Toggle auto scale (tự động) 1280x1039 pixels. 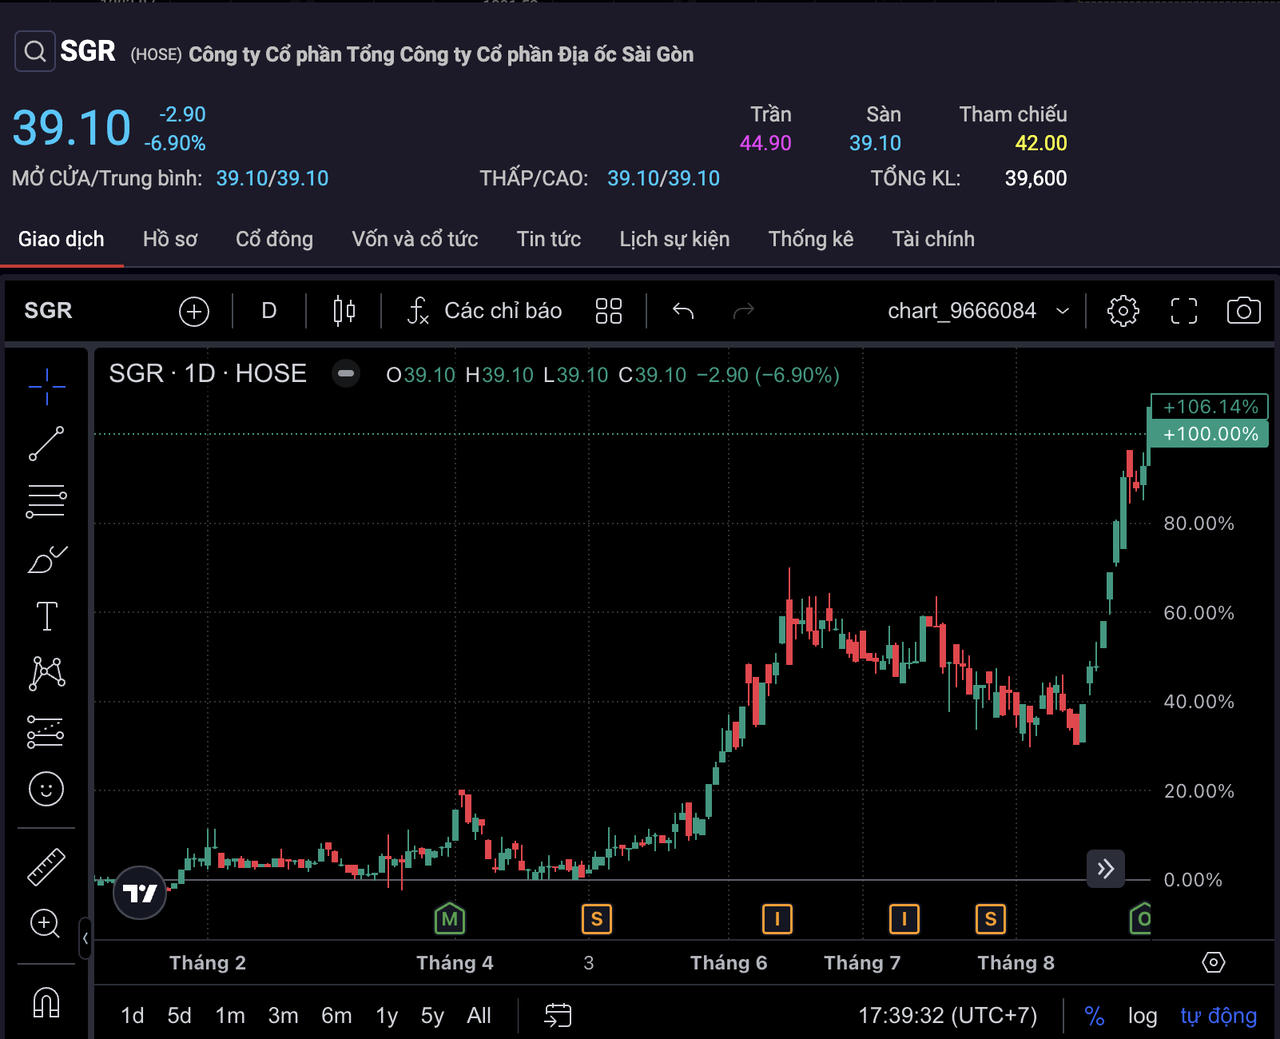click(1218, 1016)
